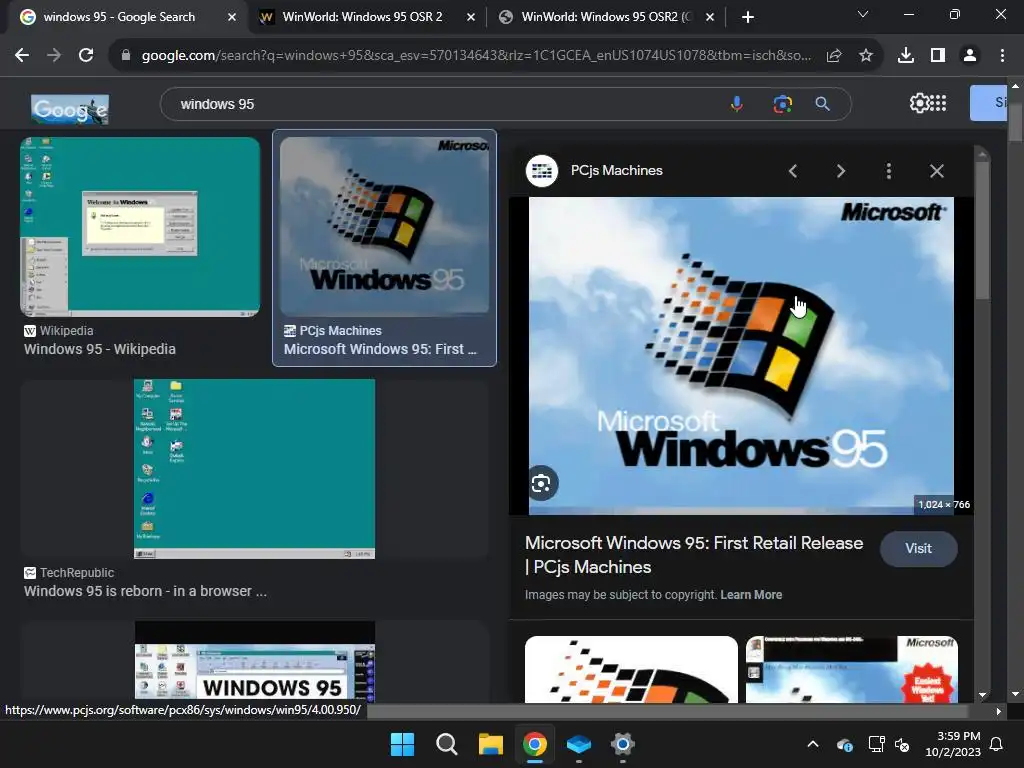Open clock showing 3:59 PM
The width and height of the screenshot is (1024, 768).
coord(953,744)
